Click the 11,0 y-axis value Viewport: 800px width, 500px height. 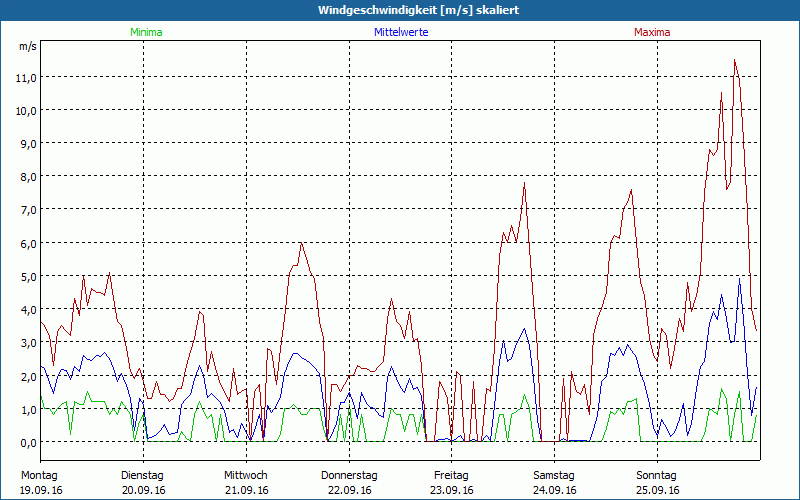[26, 78]
